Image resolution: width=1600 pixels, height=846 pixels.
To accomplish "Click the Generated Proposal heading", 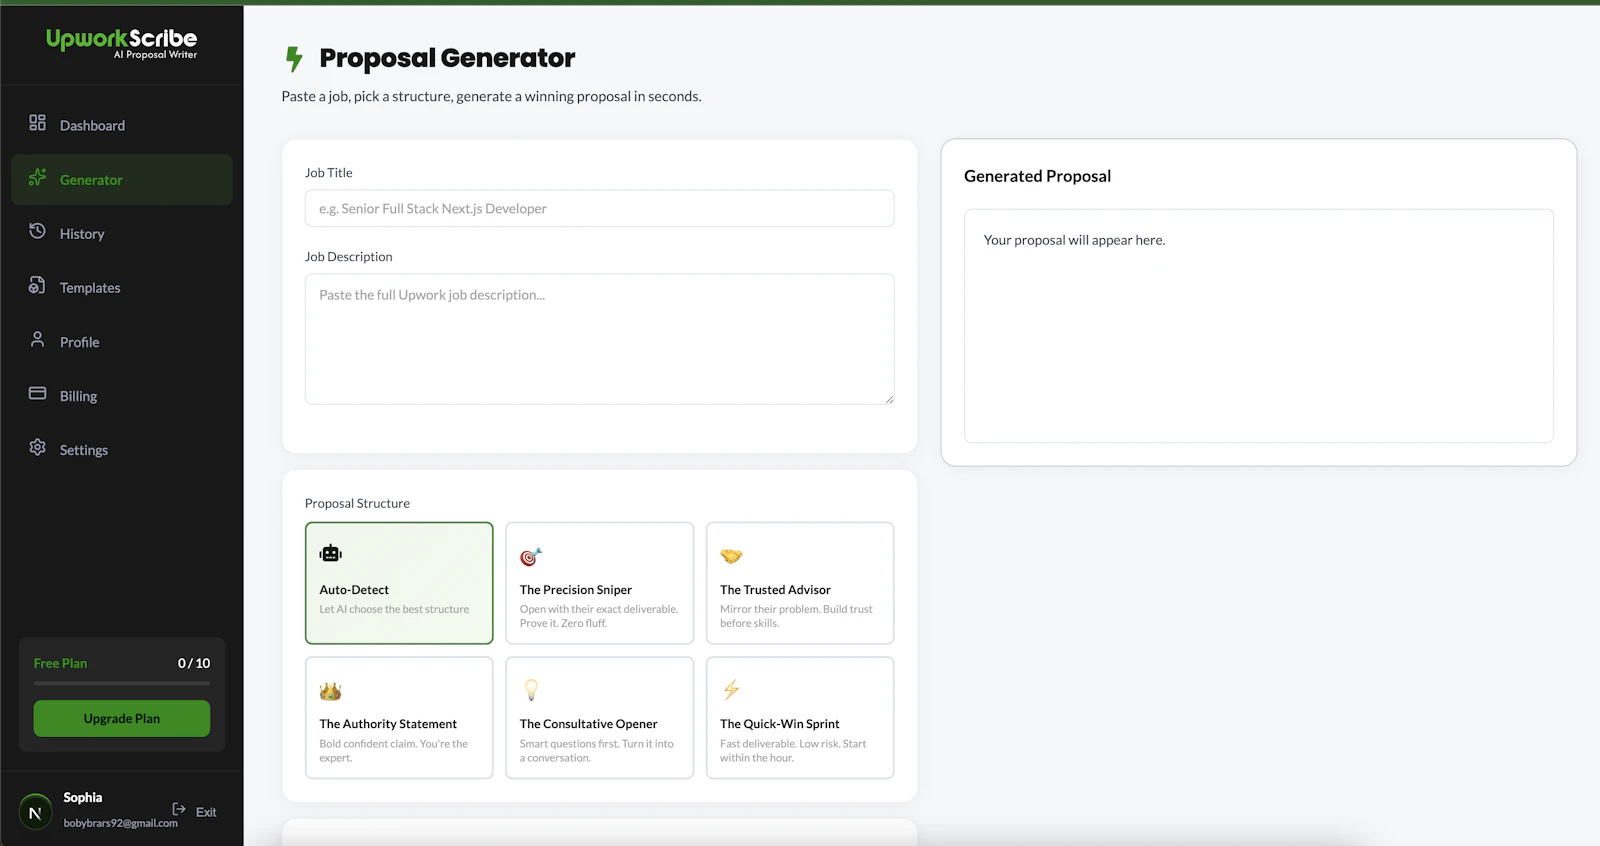I will 1037,176.
